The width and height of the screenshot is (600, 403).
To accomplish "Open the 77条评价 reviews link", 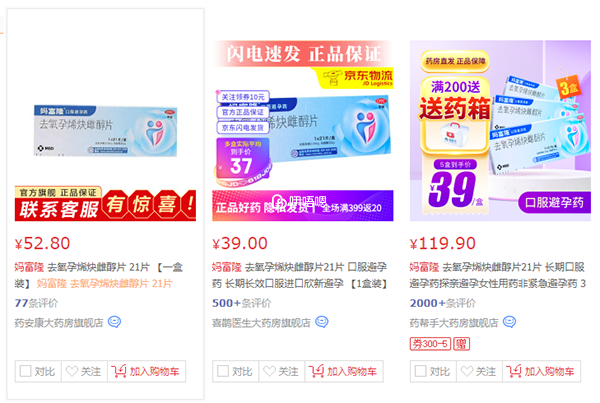I will click(36, 303).
